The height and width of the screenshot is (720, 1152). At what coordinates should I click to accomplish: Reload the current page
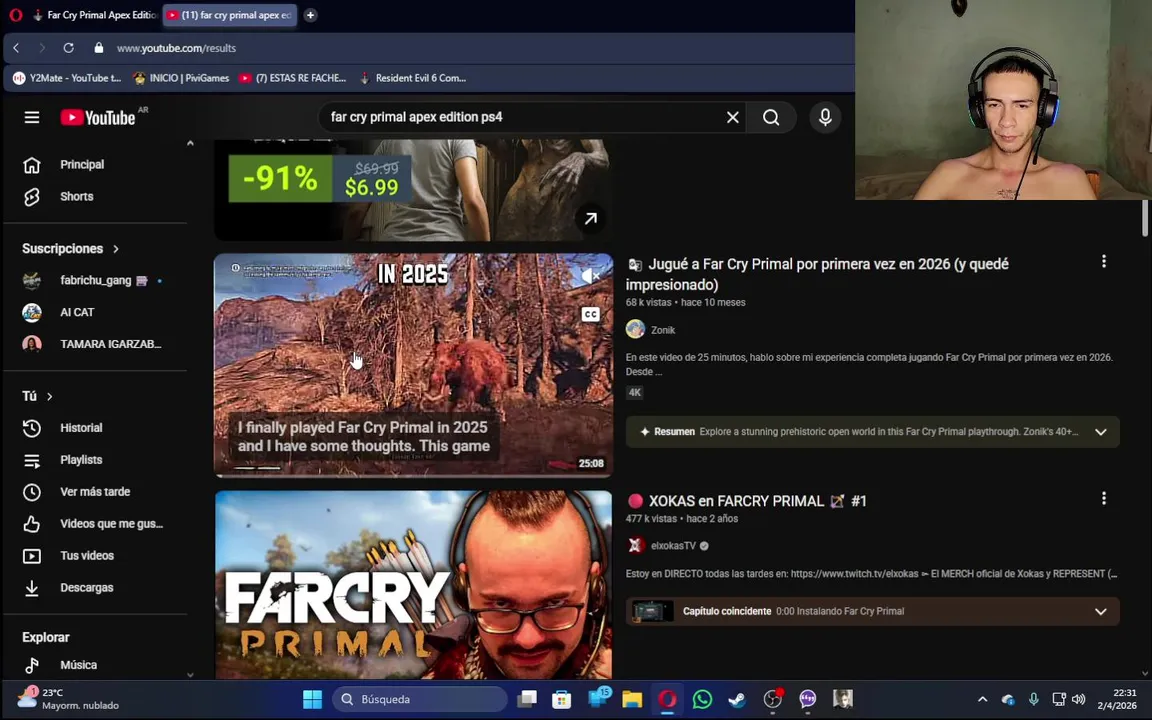click(68, 48)
